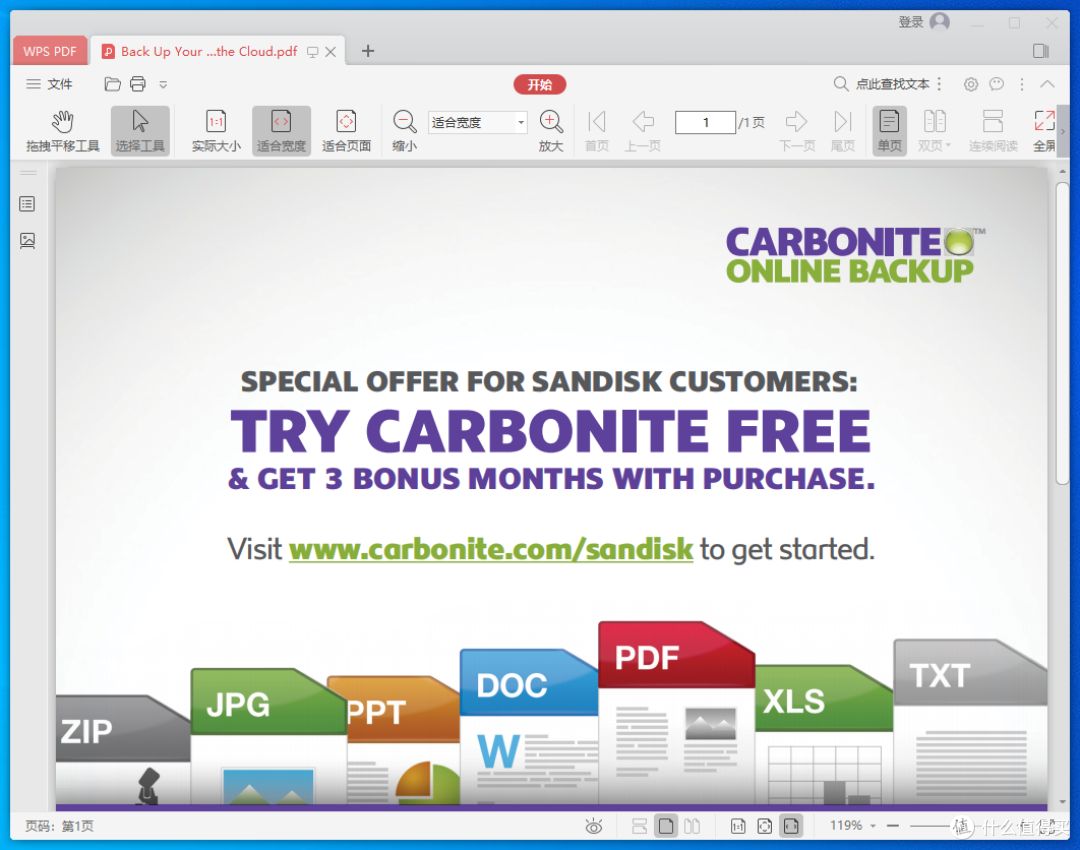Enable continuous reading (连续阅读)
Image resolution: width=1080 pixels, height=850 pixels.
coord(993,131)
